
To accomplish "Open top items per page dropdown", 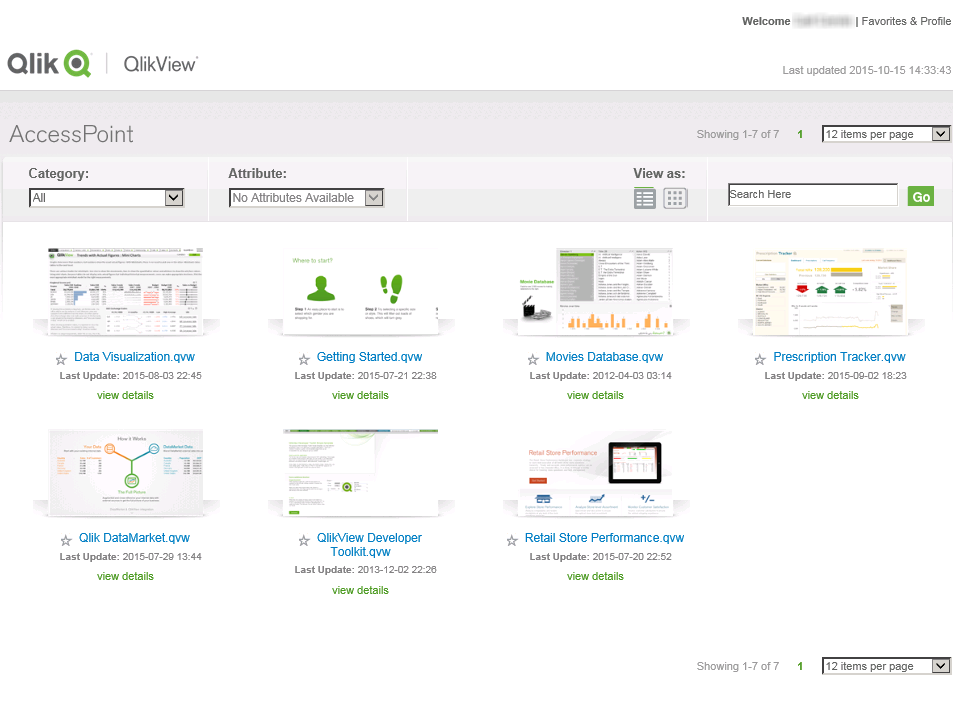I will [885, 134].
